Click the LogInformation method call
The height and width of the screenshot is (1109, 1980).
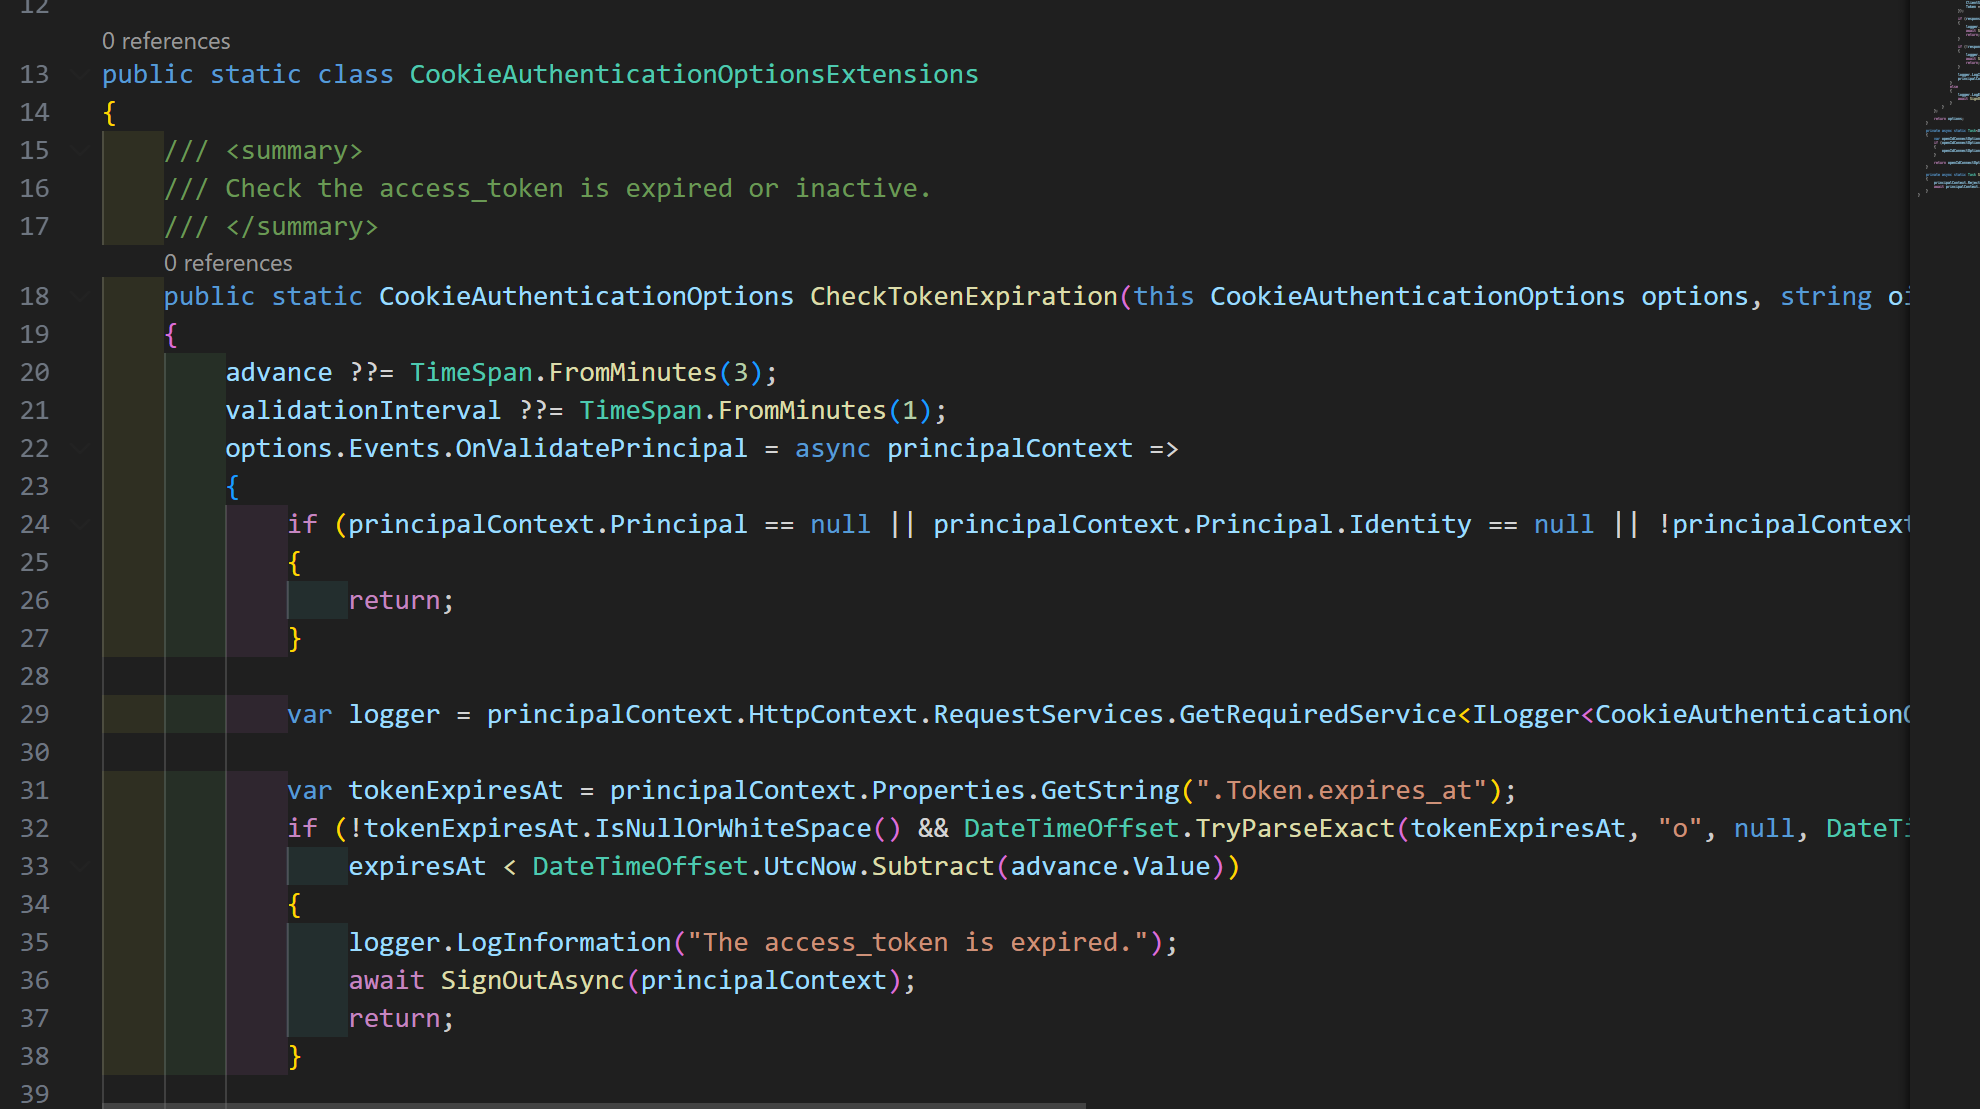point(563,943)
